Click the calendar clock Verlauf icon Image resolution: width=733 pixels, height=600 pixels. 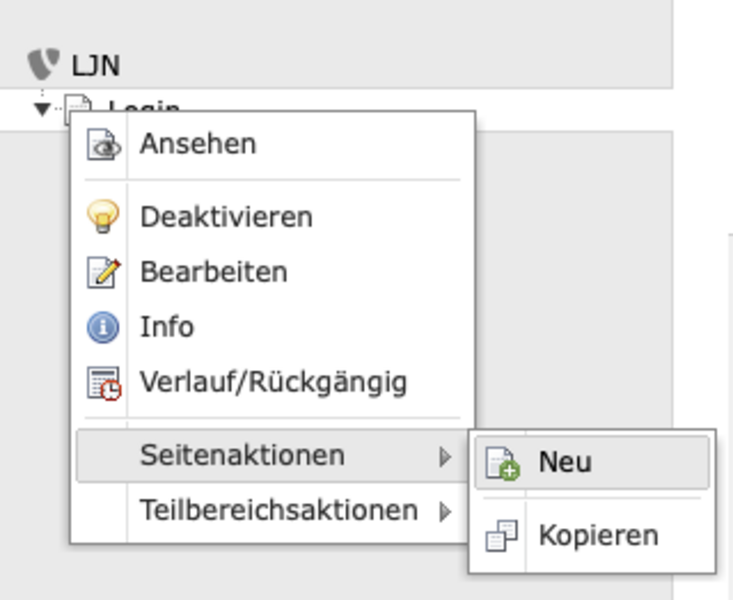(x=104, y=383)
